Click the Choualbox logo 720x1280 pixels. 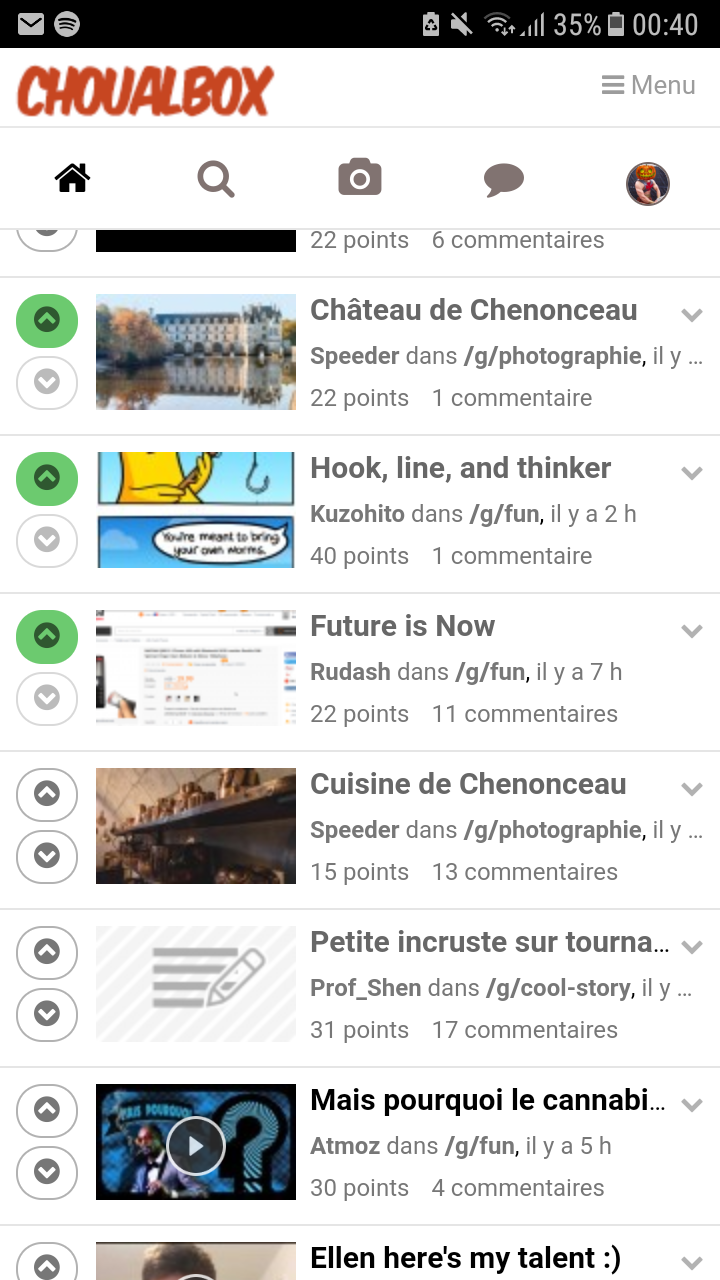tap(145, 90)
